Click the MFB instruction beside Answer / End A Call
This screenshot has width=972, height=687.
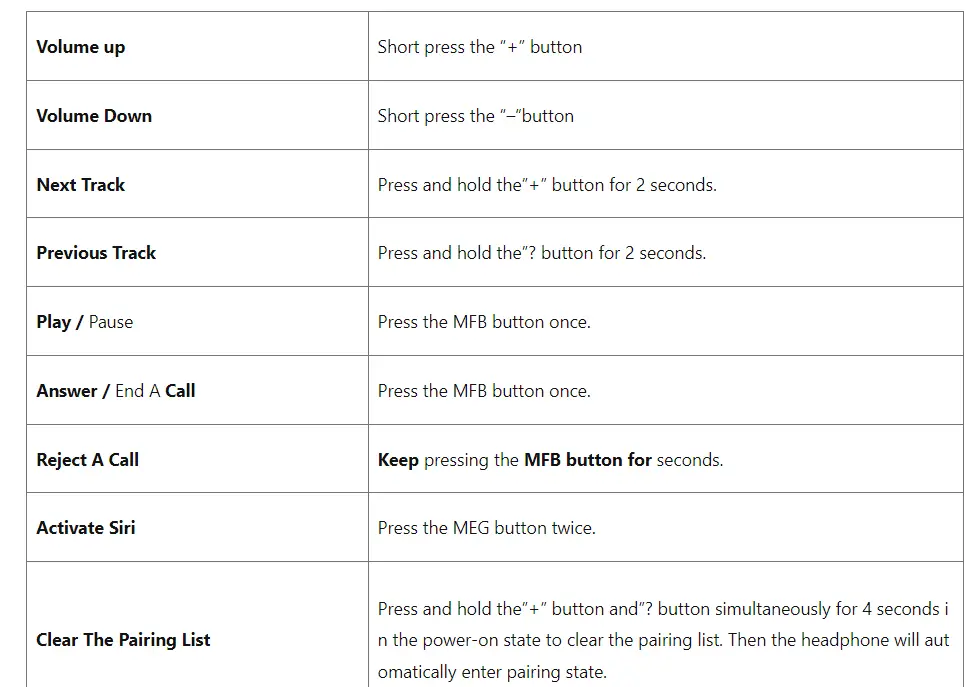(x=484, y=391)
